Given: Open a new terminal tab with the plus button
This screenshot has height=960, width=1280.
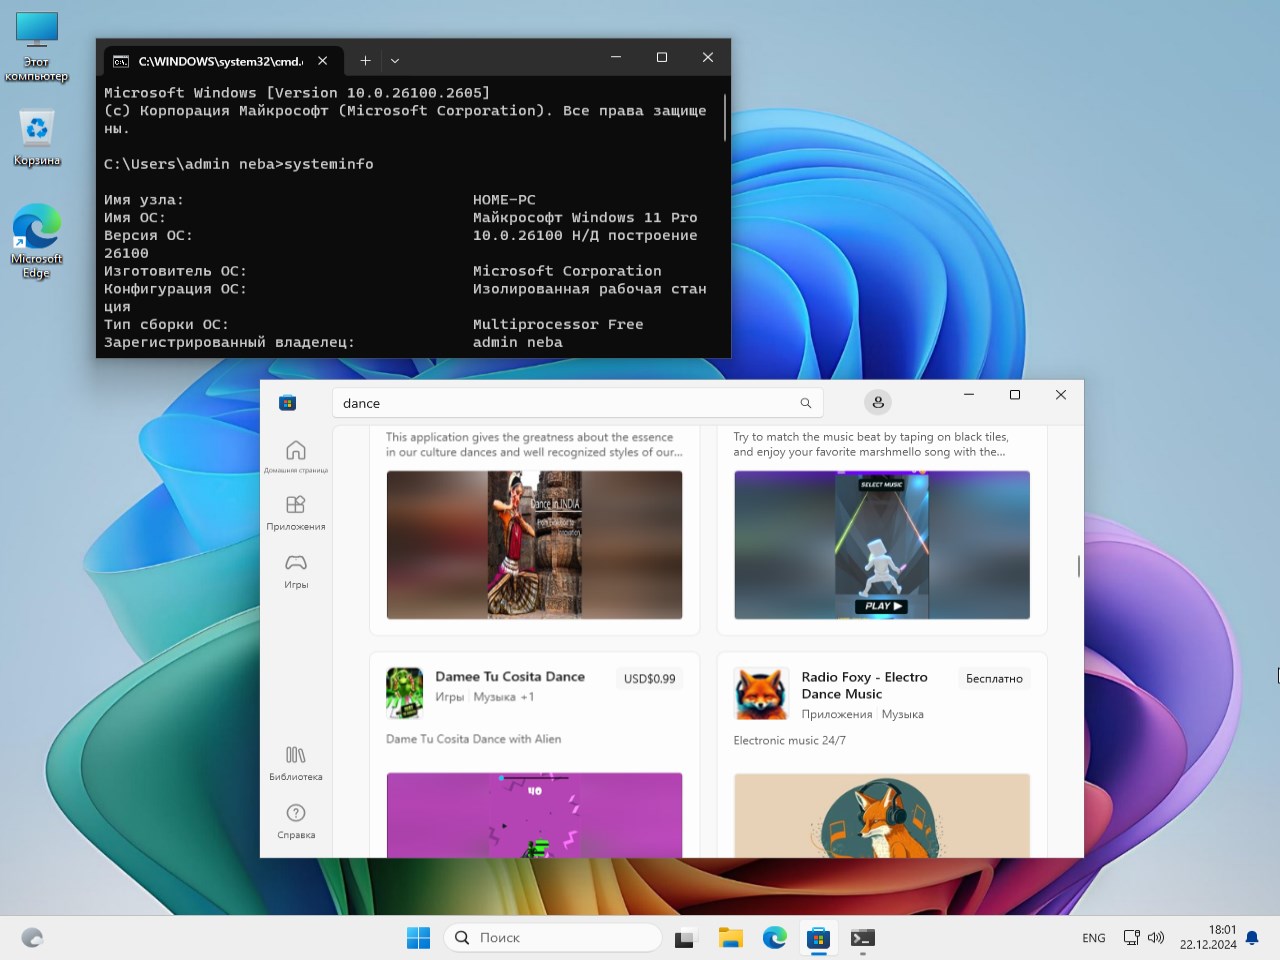Looking at the screenshot, I should point(365,60).
